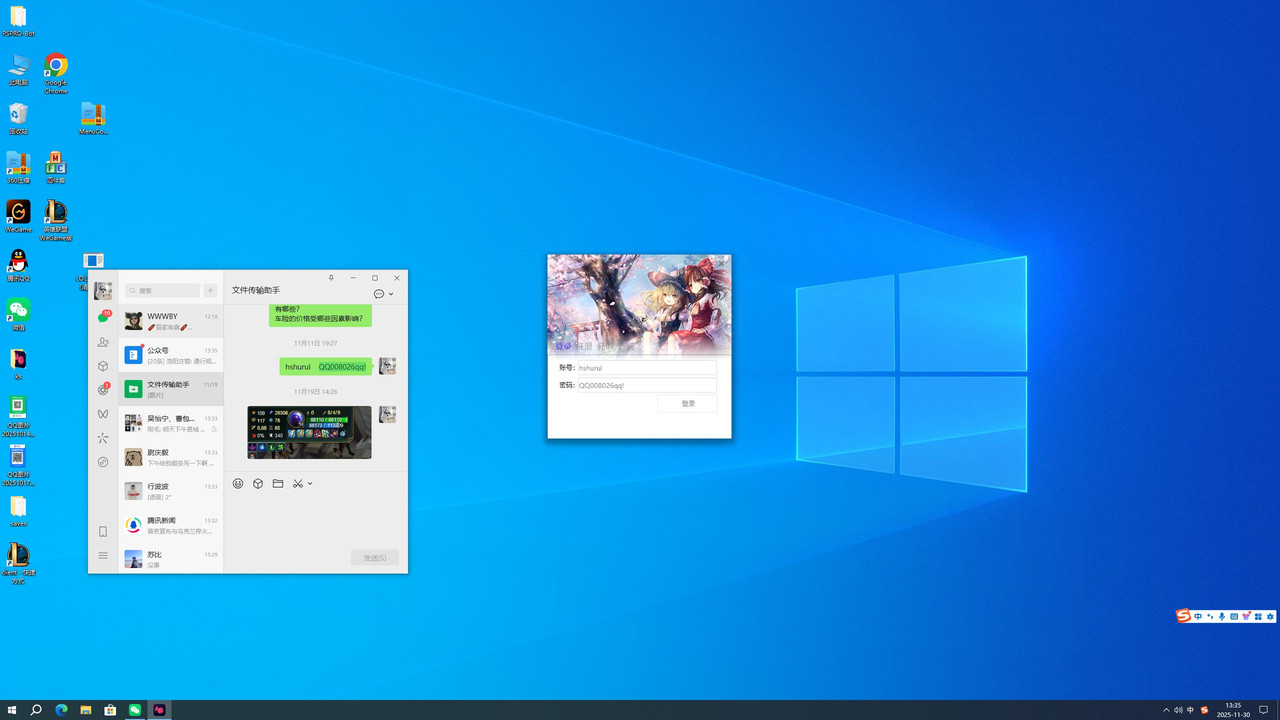
Task: Expand the chevron next to chat info
Action: [x=391, y=294]
